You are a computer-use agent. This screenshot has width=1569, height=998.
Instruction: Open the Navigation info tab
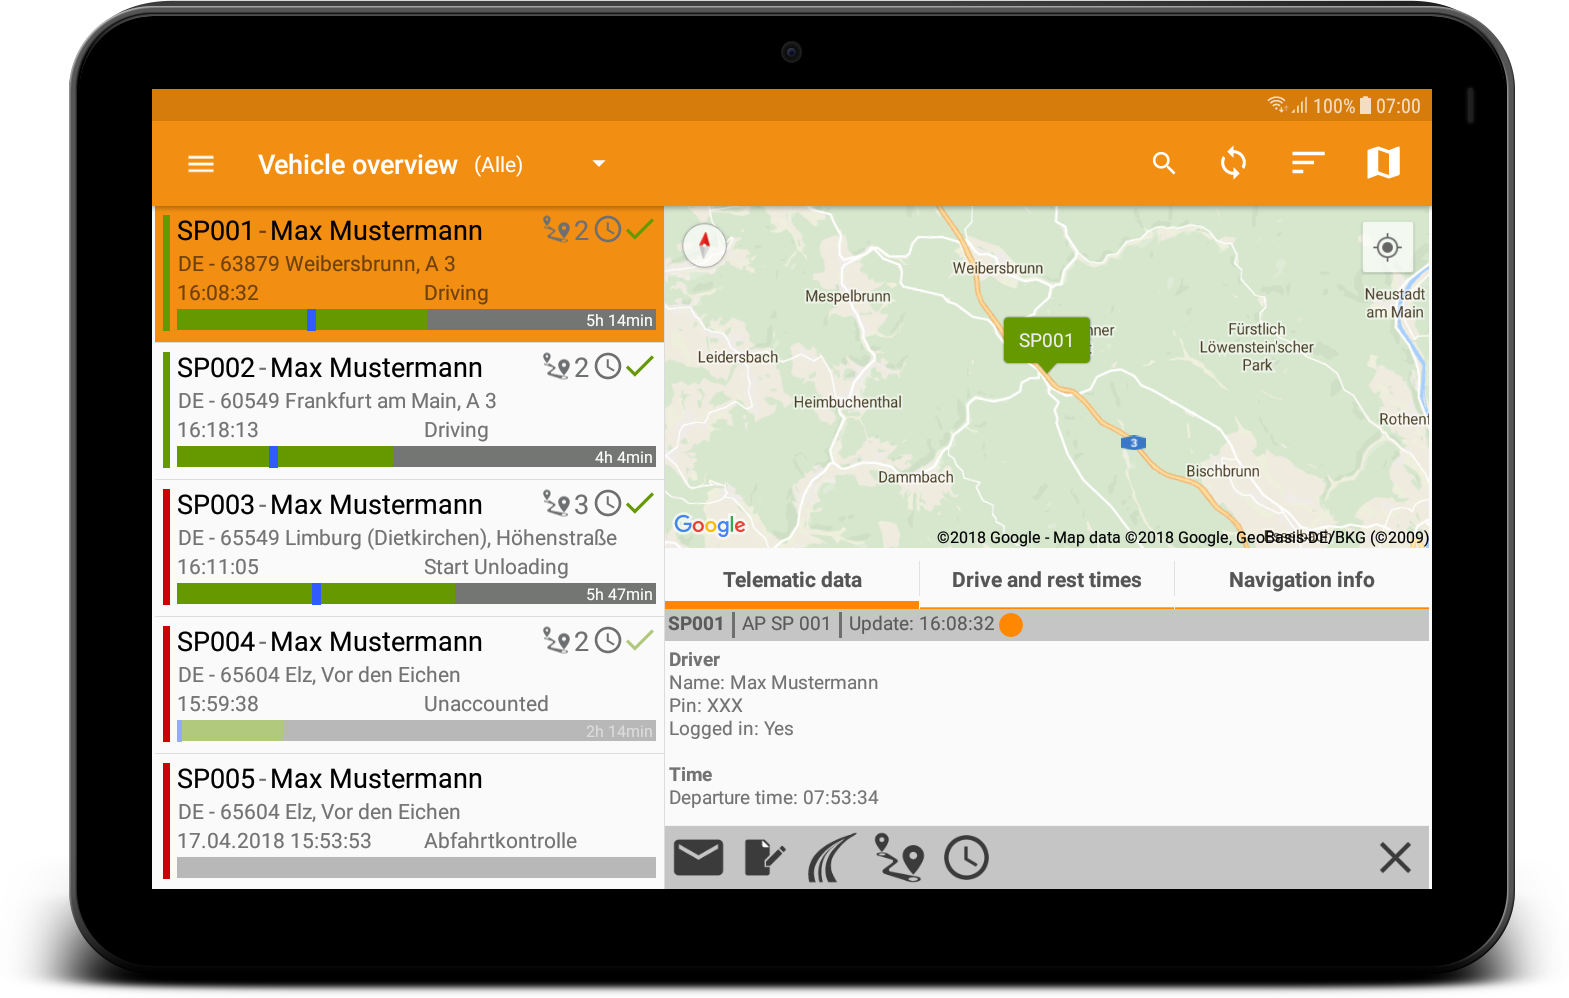[x=1301, y=580]
